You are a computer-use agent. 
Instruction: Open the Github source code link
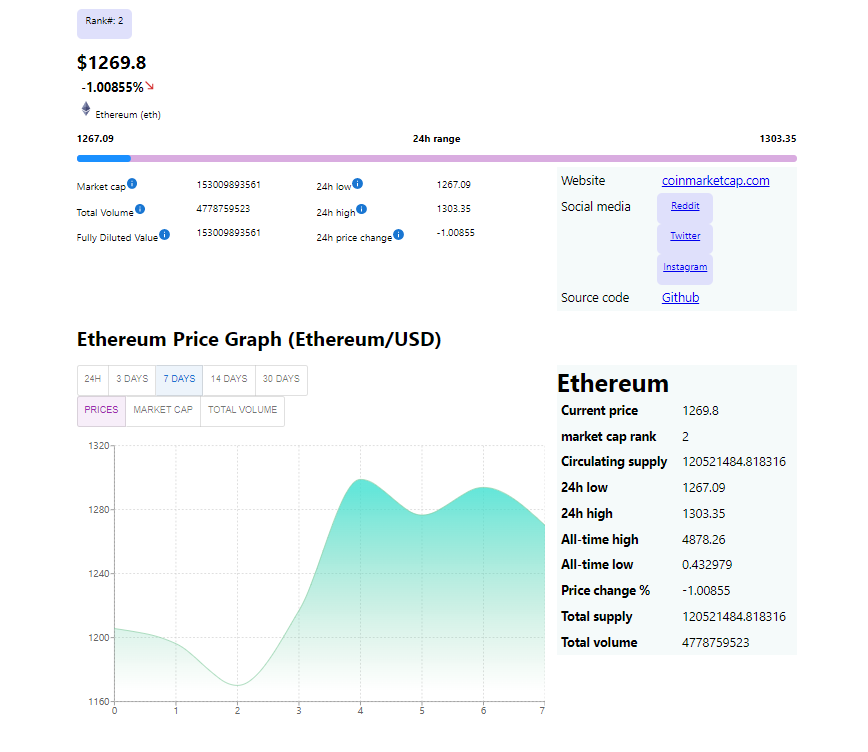tap(680, 297)
